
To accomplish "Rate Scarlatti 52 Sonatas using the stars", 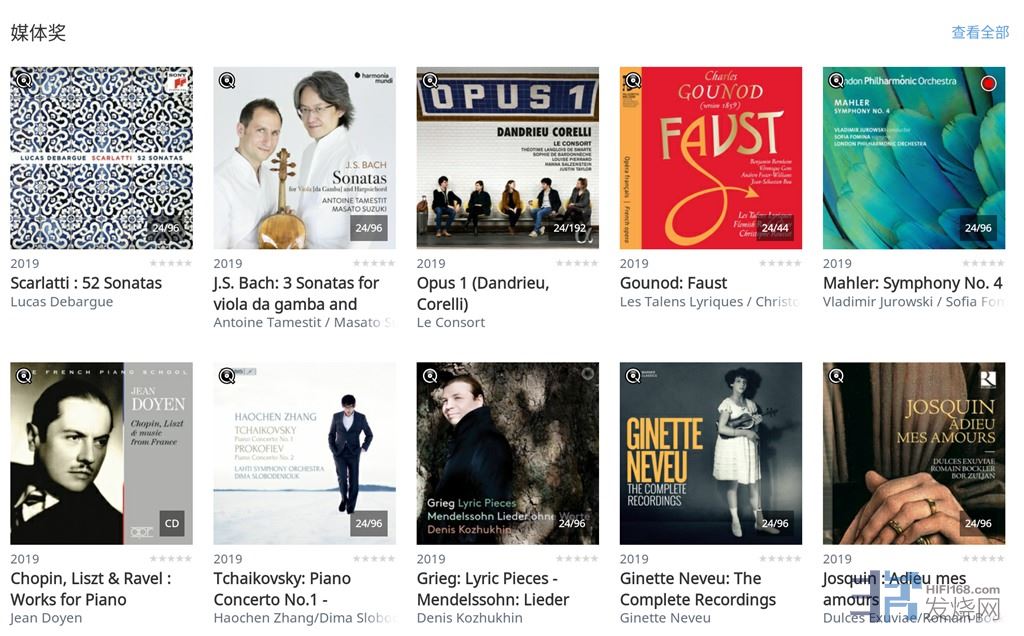I will coord(171,264).
